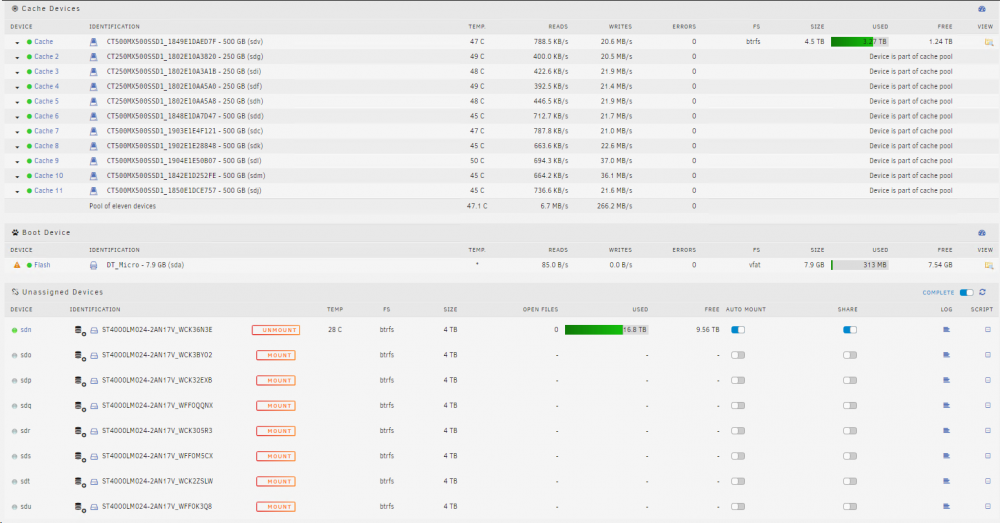Expand the Cache 11 row arrow
The image size is (1000, 523).
click(x=17, y=191)
